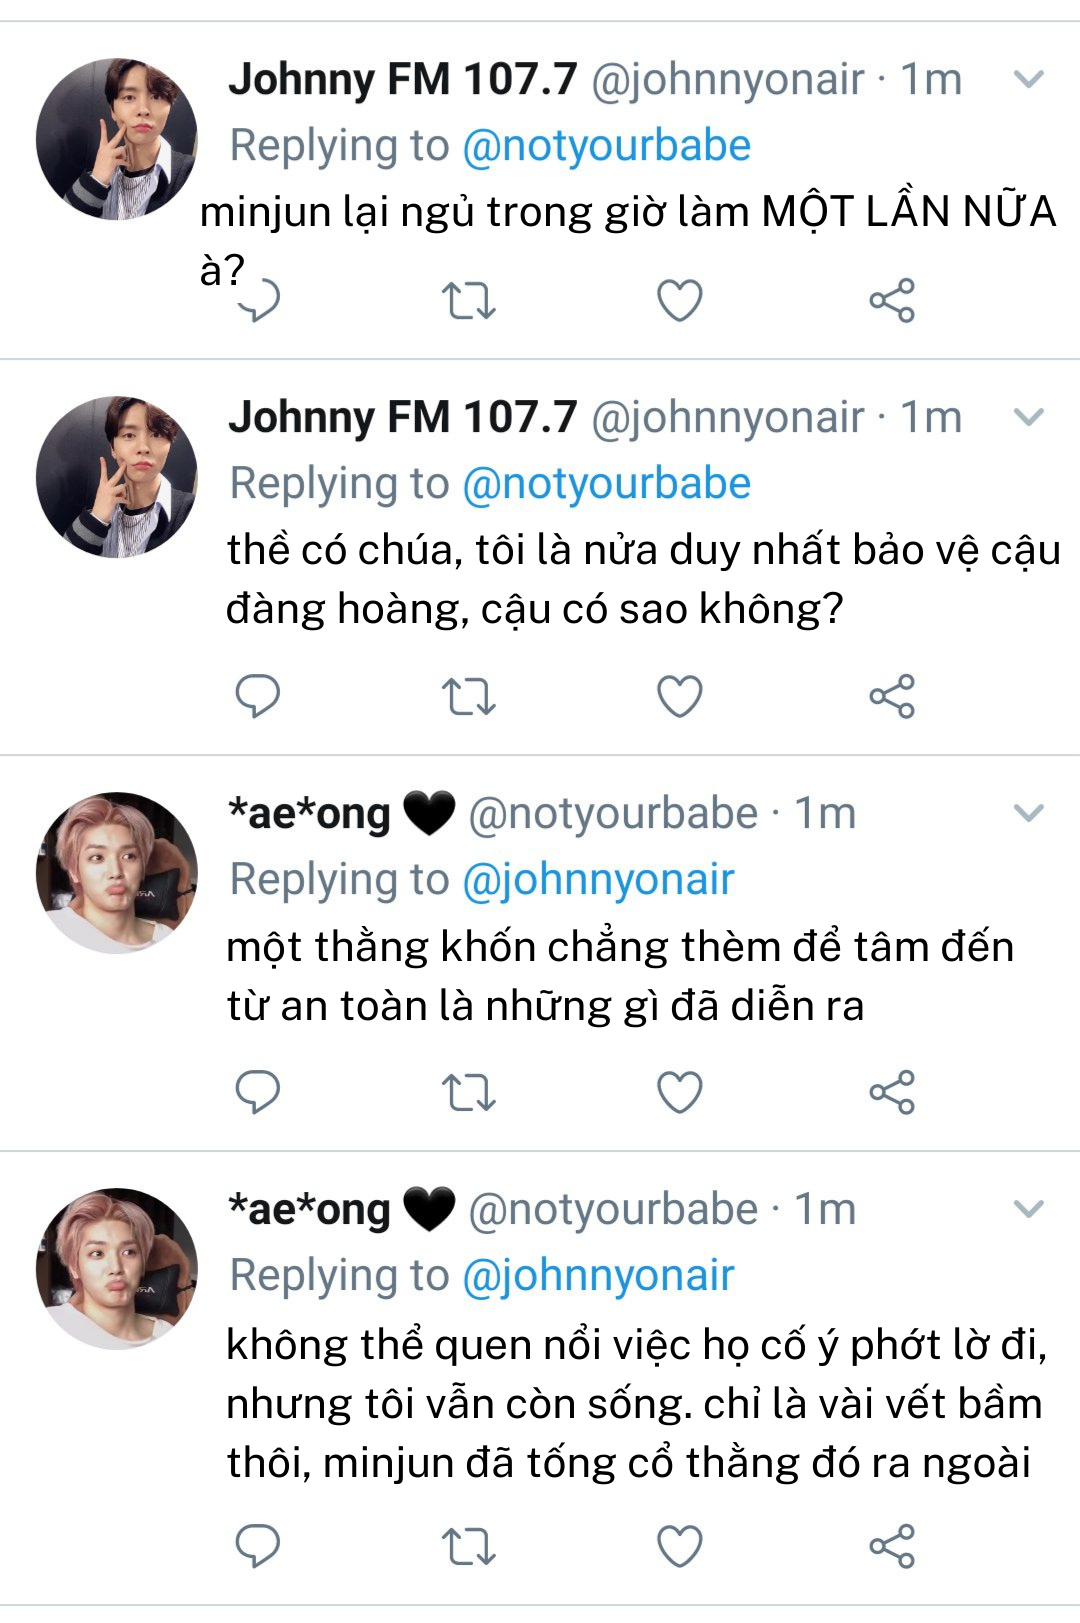This screenshot has height=1623, width=1080.
Task: Open Johnny FM 107.7 profile name in second tweet
Action: click(403, 417)
